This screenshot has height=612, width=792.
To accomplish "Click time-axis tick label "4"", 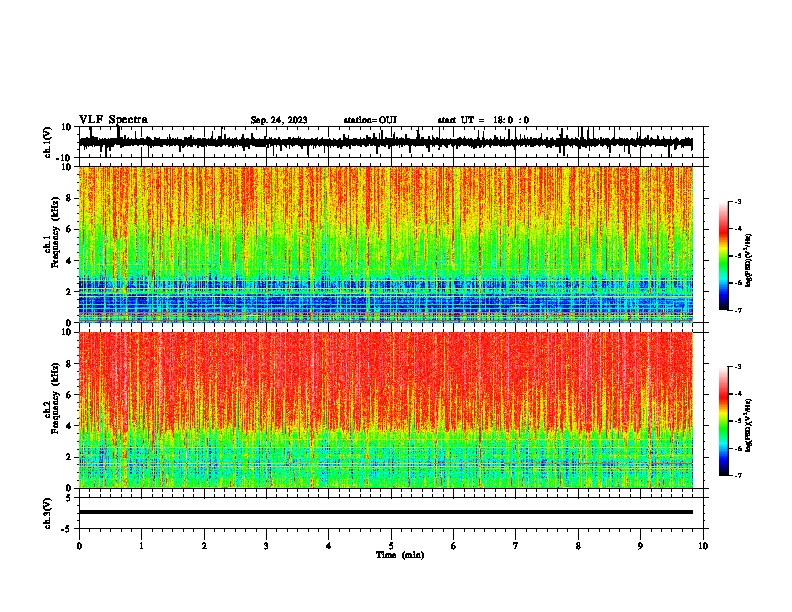I will tap(329, 546).
